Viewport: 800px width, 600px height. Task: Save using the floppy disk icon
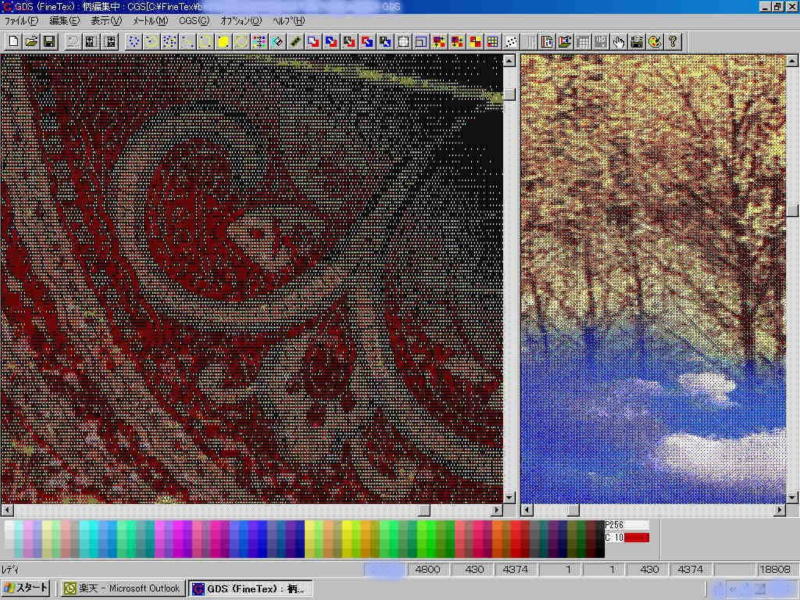[x=48, y=42]
